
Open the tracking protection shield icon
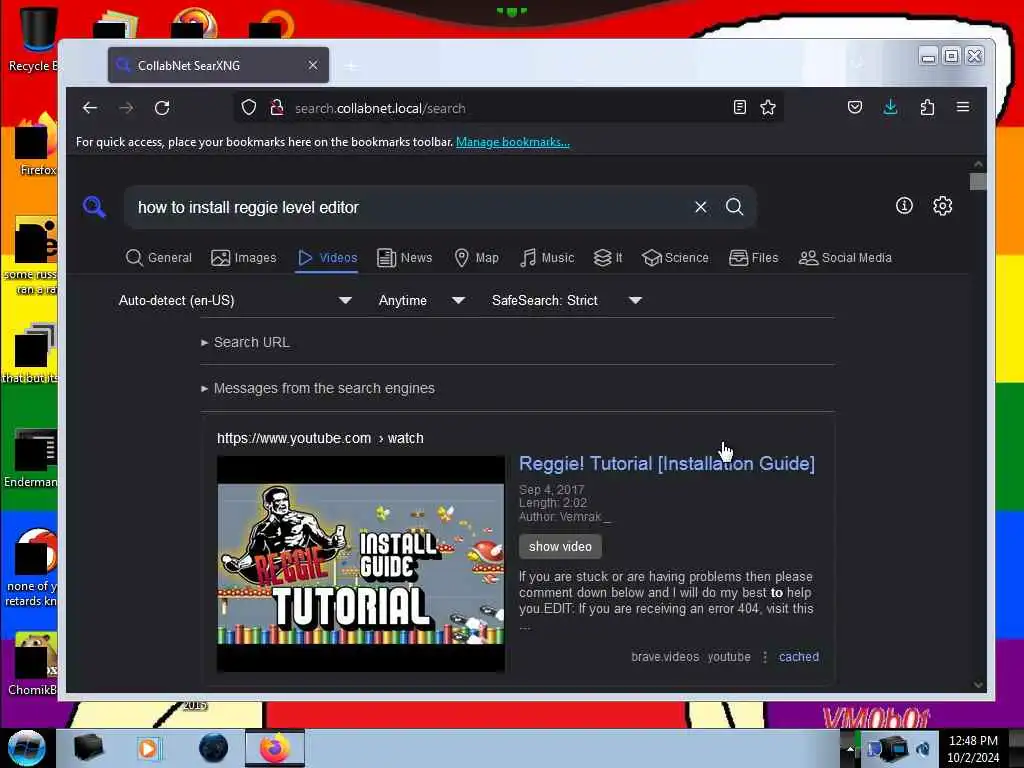click(x=249, y=108)
